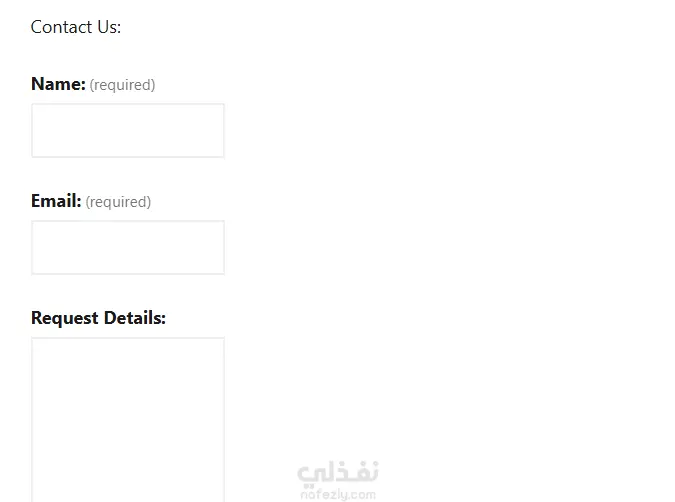675x502 pixels.
Task: Open the nafezly.com text under the logo
Action: coord(338,494)
